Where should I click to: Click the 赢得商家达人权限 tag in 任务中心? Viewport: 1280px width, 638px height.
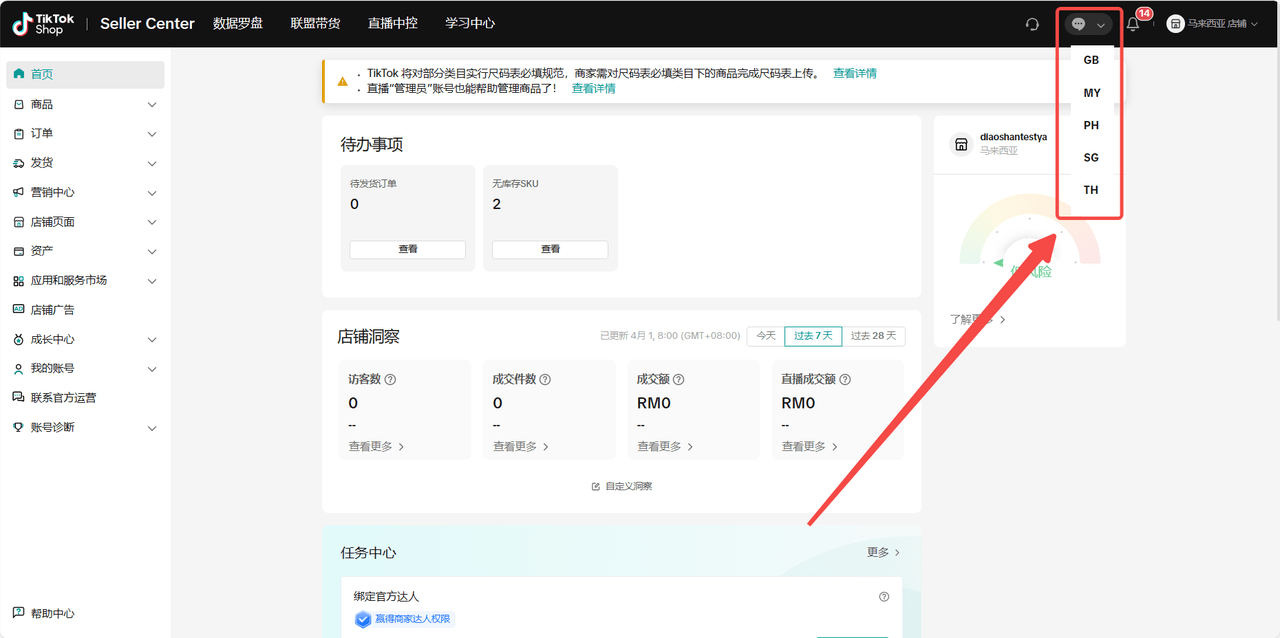(x=404, y=619)
